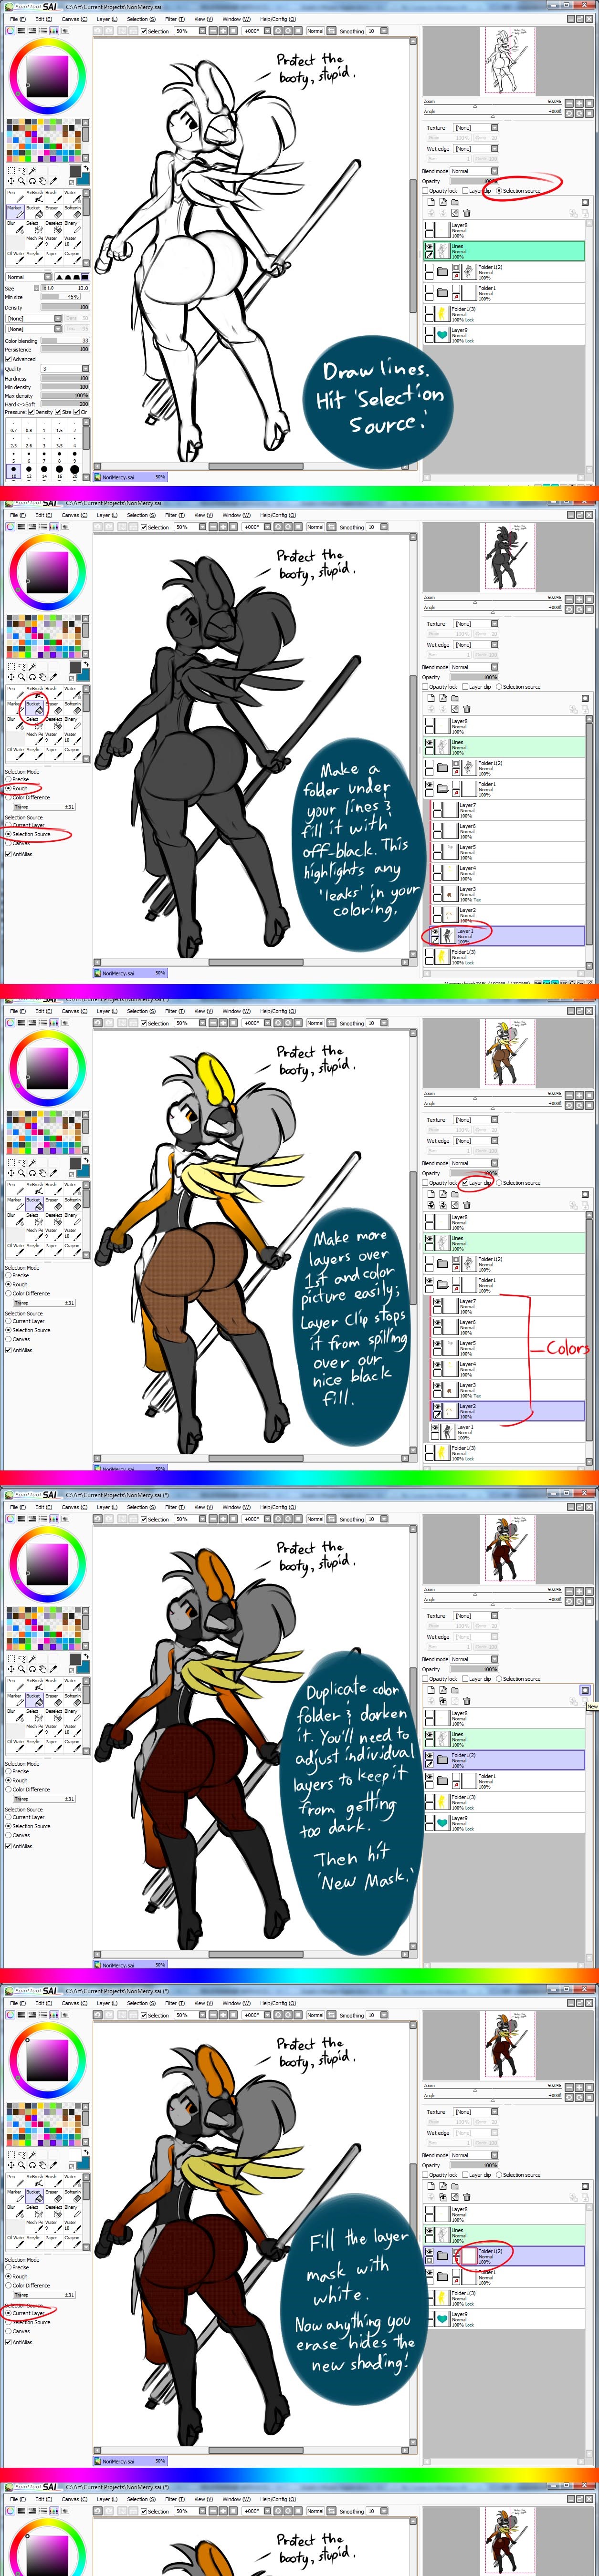In 'Make more layers' step, click Folder1 open-folder icon
The width and height of the screenshot is (599, 2576).
[442, 1283]
